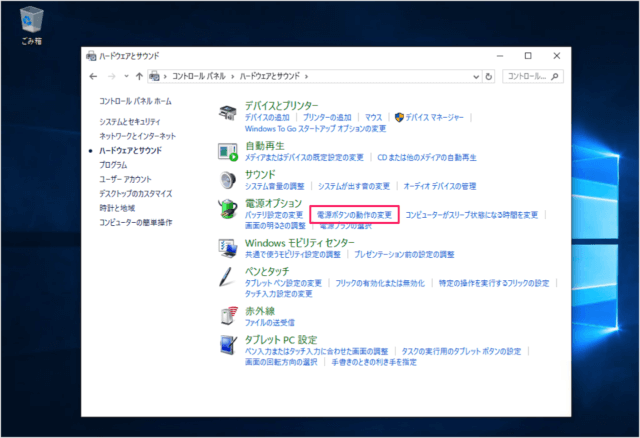Click the title bar ハードウェアとサウンド window icon

tap(91, 56)
